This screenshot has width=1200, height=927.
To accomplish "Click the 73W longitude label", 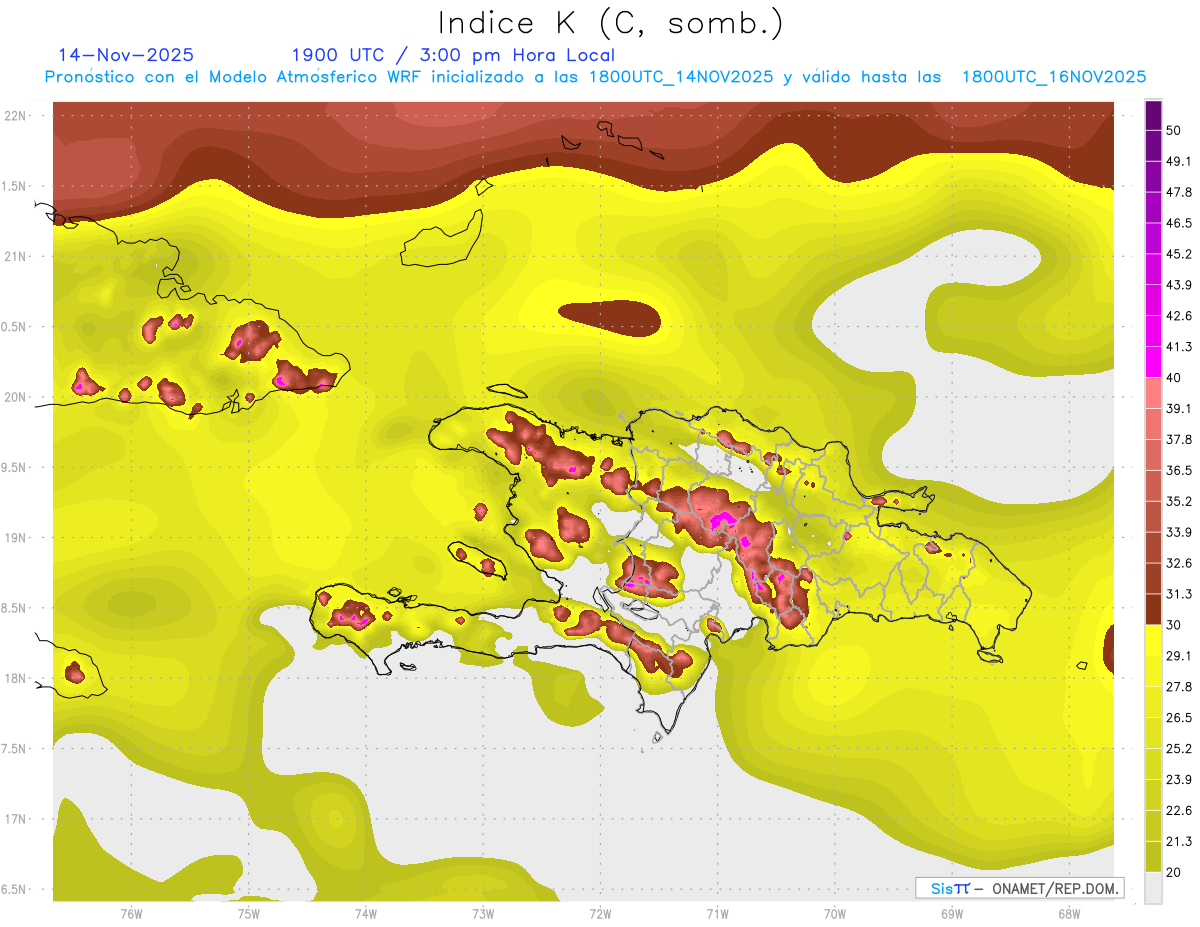I will [x=483, y=913].
